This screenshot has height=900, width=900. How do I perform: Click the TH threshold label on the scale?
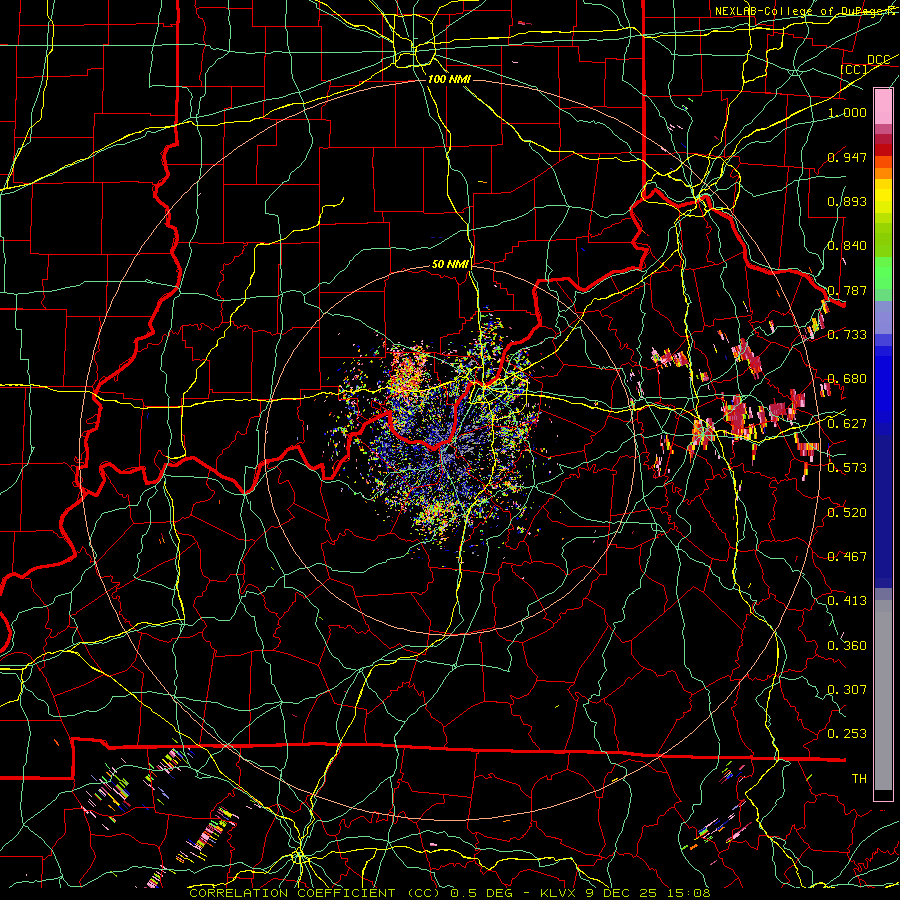pyautogui.click(x=859, y=778)
